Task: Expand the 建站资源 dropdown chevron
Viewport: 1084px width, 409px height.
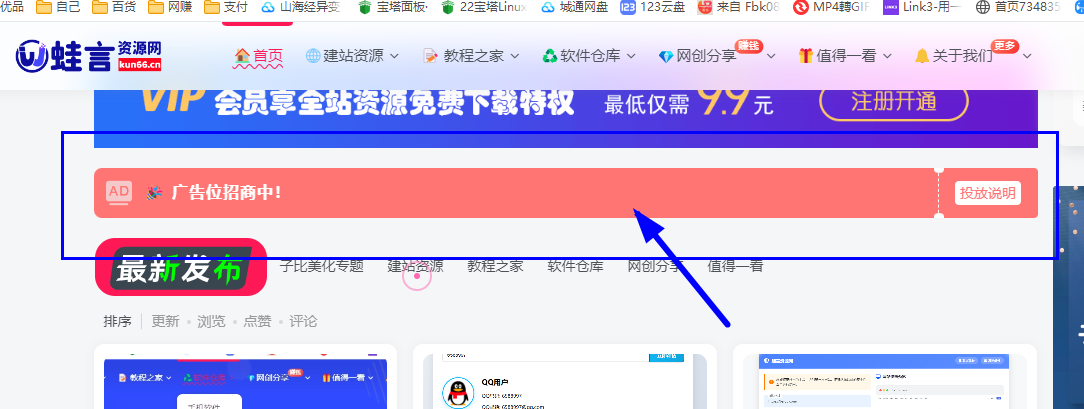Action: pyautogui.click(x=394, y=56)
